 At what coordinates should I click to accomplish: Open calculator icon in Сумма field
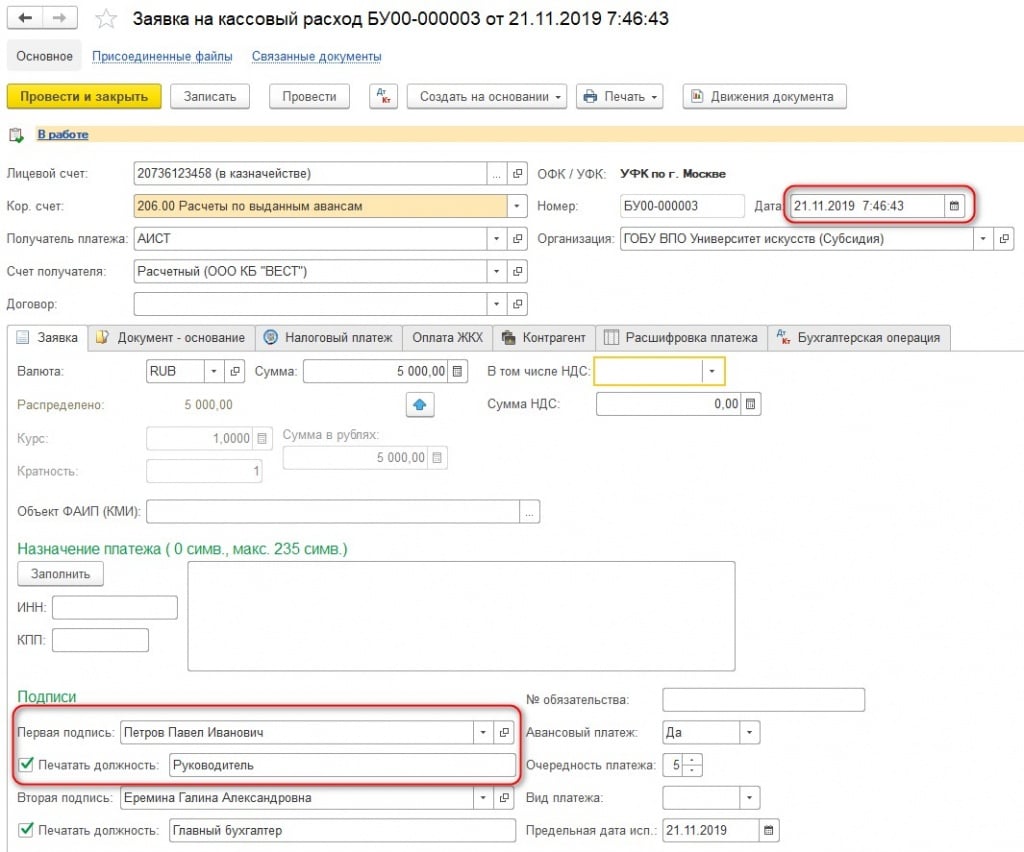458,371
